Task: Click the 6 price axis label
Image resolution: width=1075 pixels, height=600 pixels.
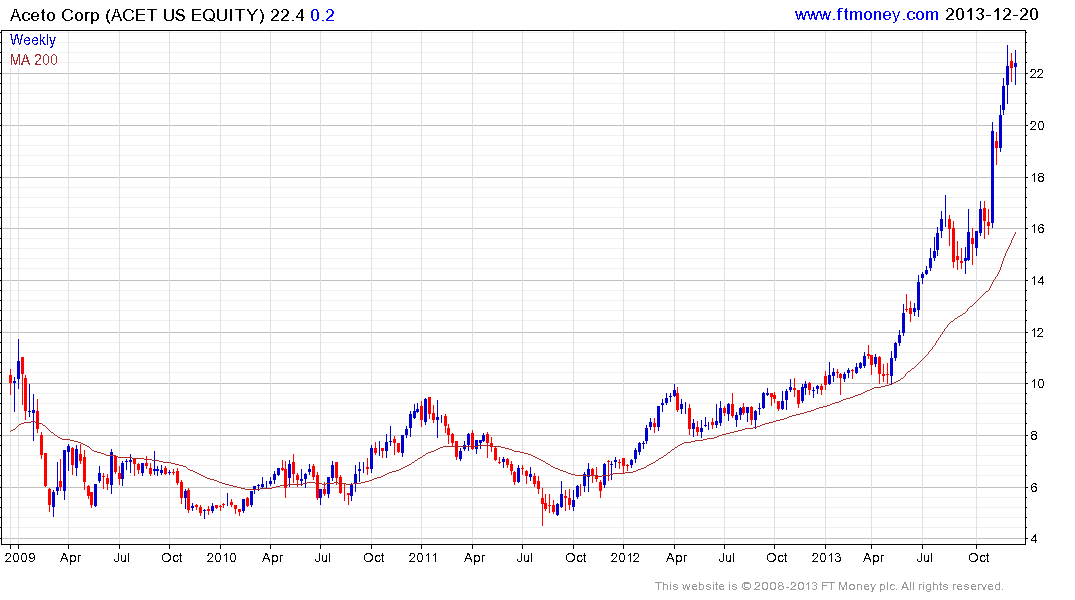Action: [x=1033, y=488]
